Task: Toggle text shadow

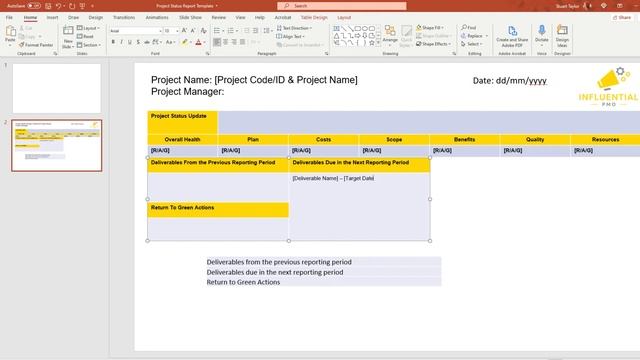Action: (x=138, y=42)
